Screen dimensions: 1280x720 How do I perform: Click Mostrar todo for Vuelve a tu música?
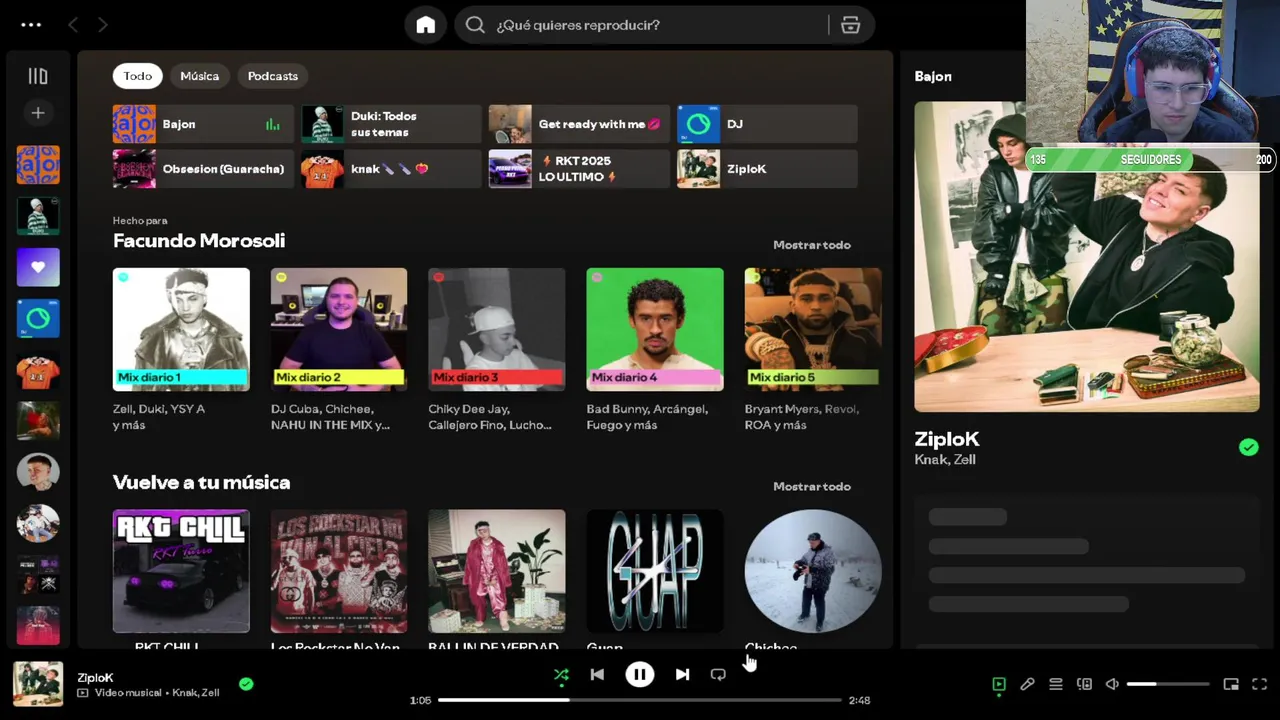[812, 487]
